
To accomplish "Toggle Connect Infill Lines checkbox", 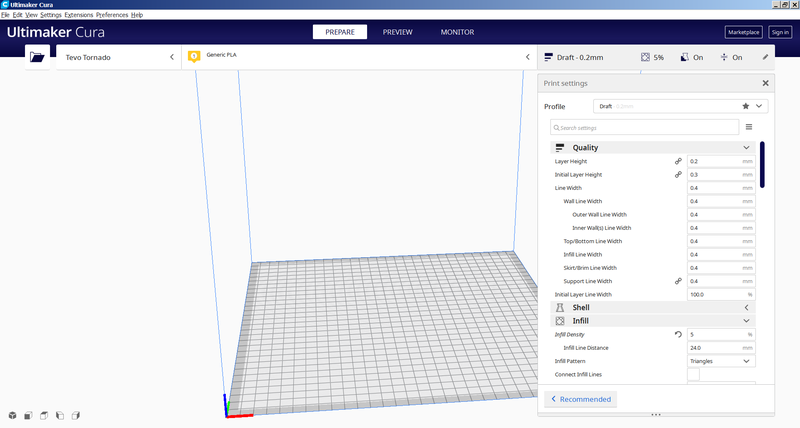I will point(693,374).
